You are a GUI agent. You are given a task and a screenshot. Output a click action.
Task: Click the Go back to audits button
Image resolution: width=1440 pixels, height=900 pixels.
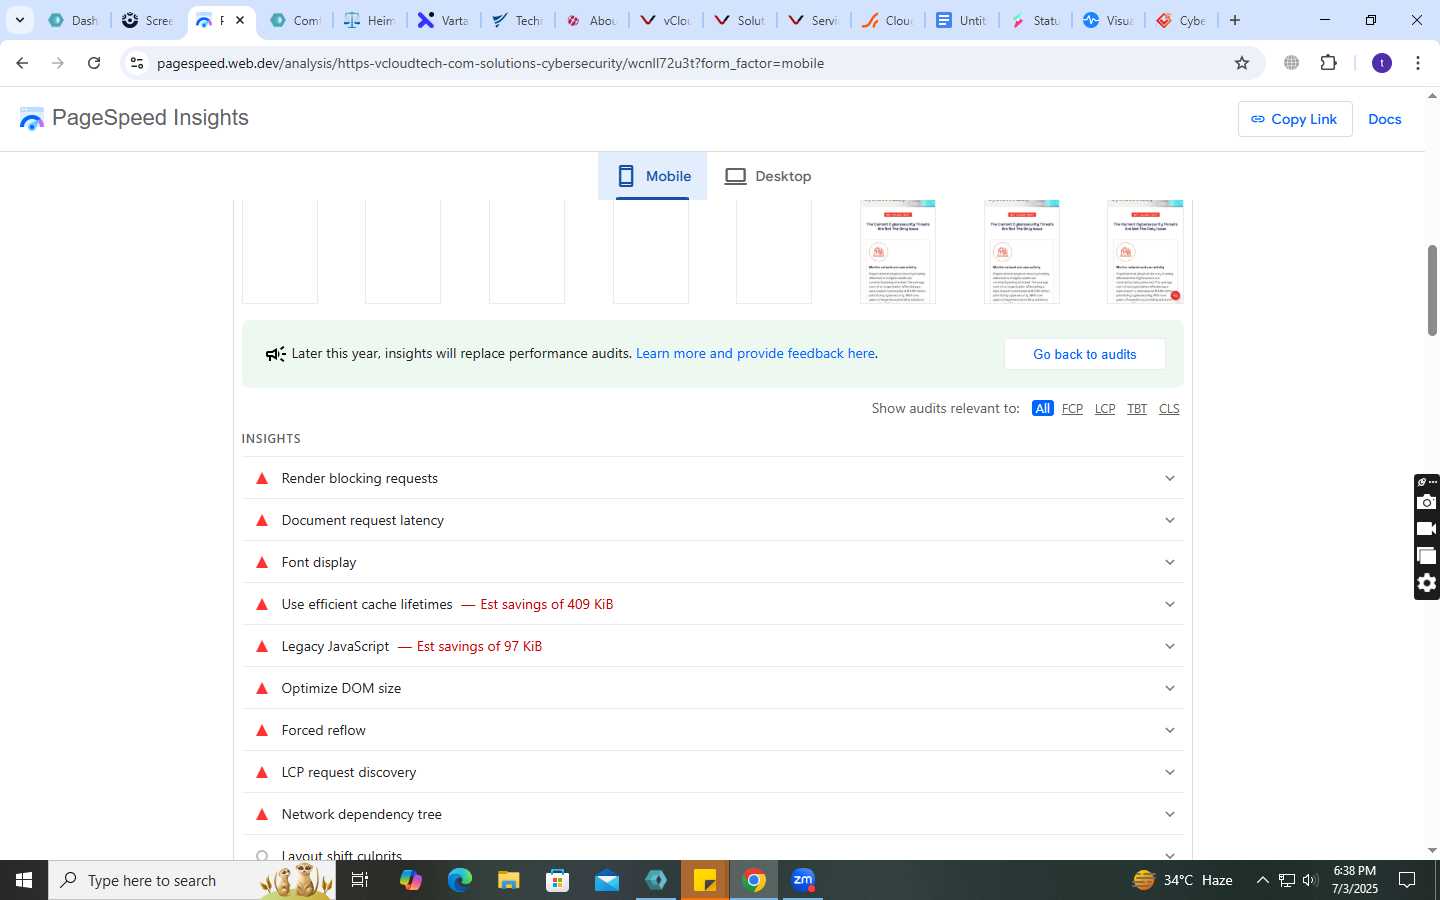pyautogui.click(x=1085, y=354)
